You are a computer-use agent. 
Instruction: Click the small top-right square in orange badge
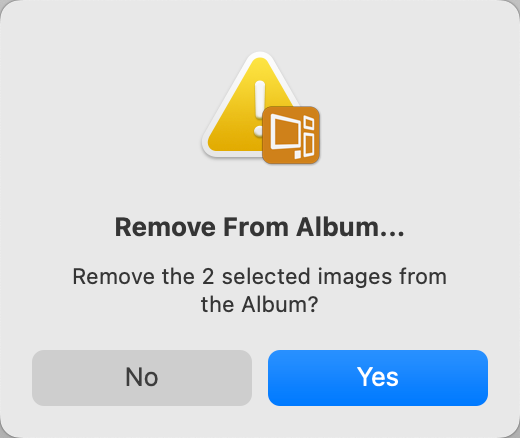coord(309,122)
